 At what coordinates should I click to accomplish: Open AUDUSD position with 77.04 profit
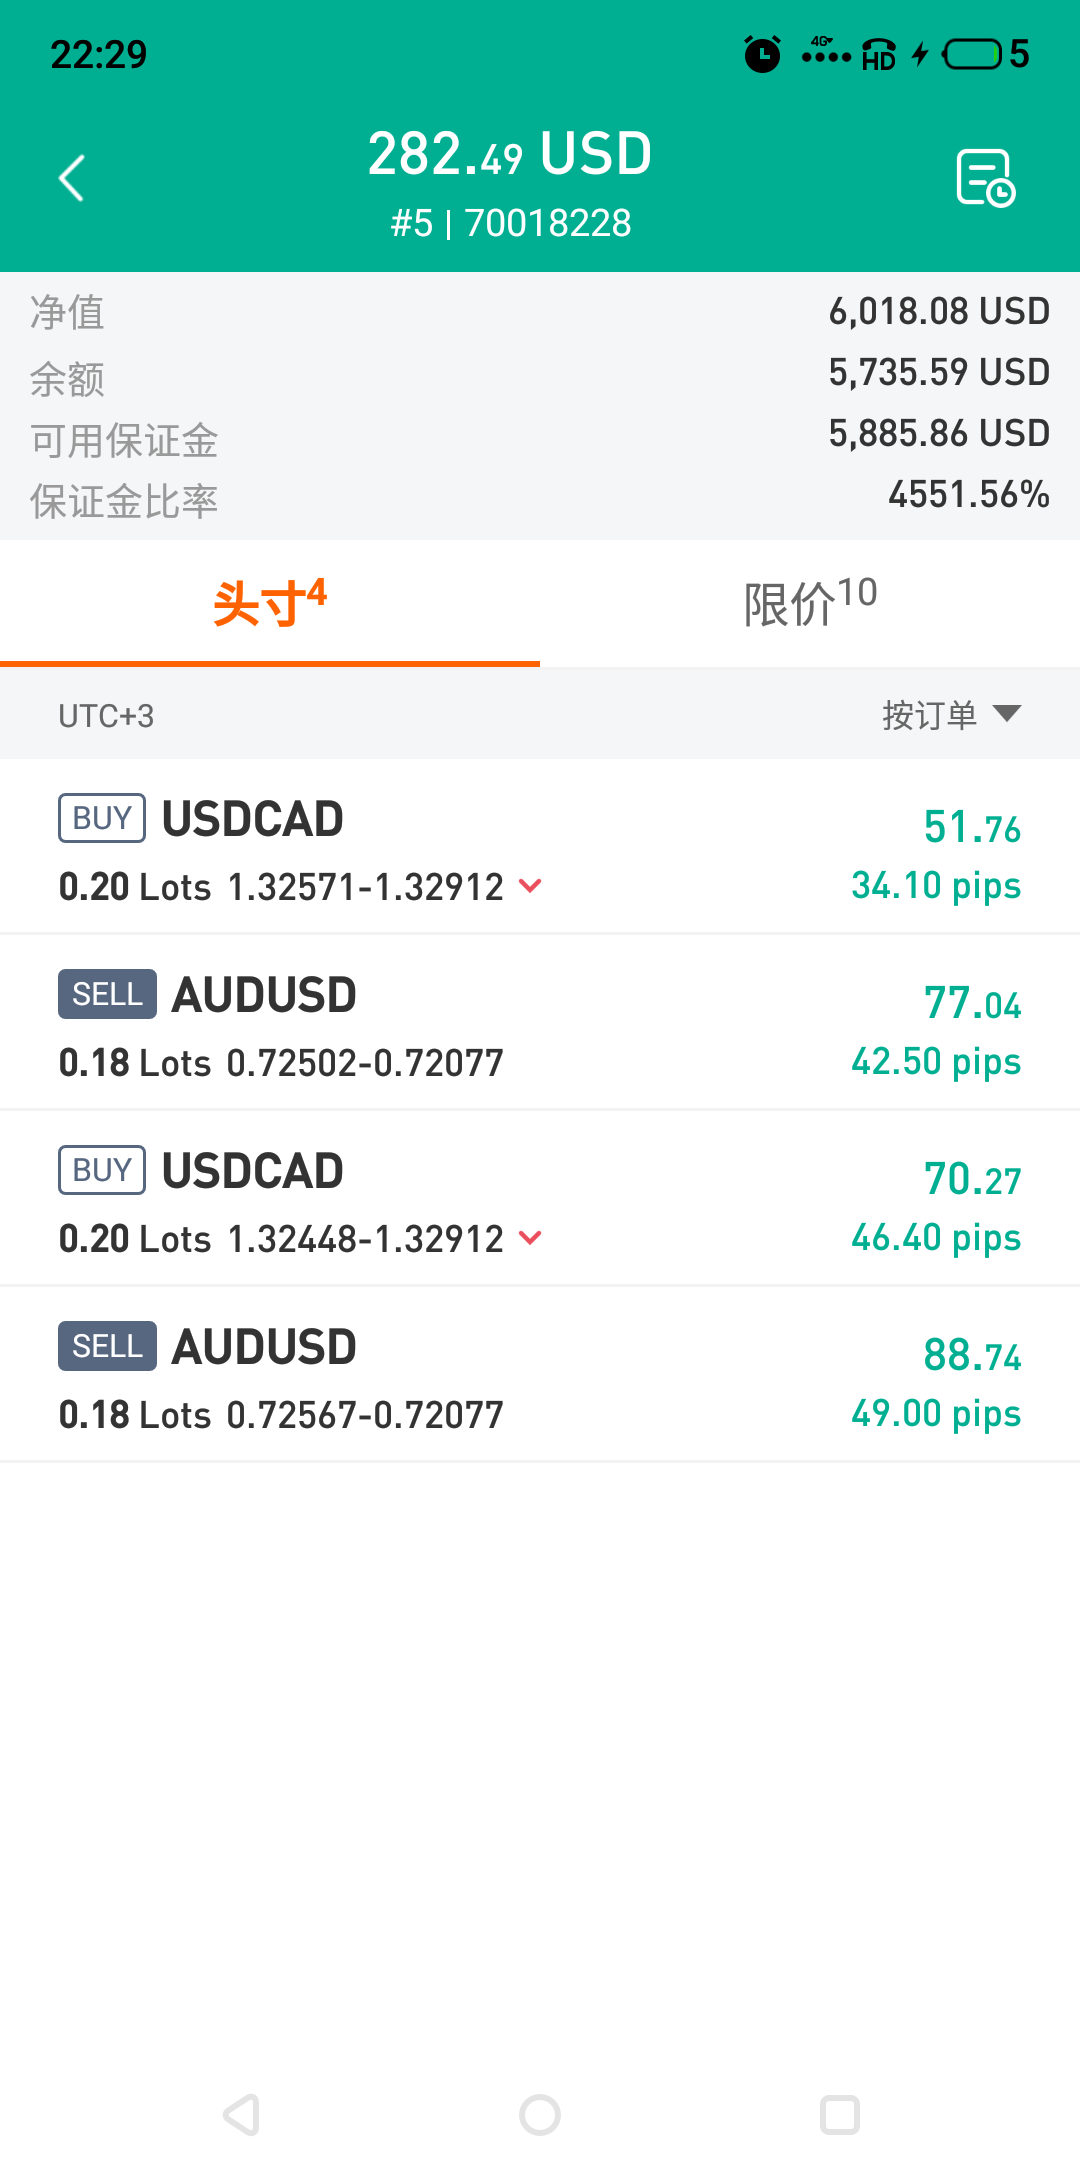(x=540, y=1023)
